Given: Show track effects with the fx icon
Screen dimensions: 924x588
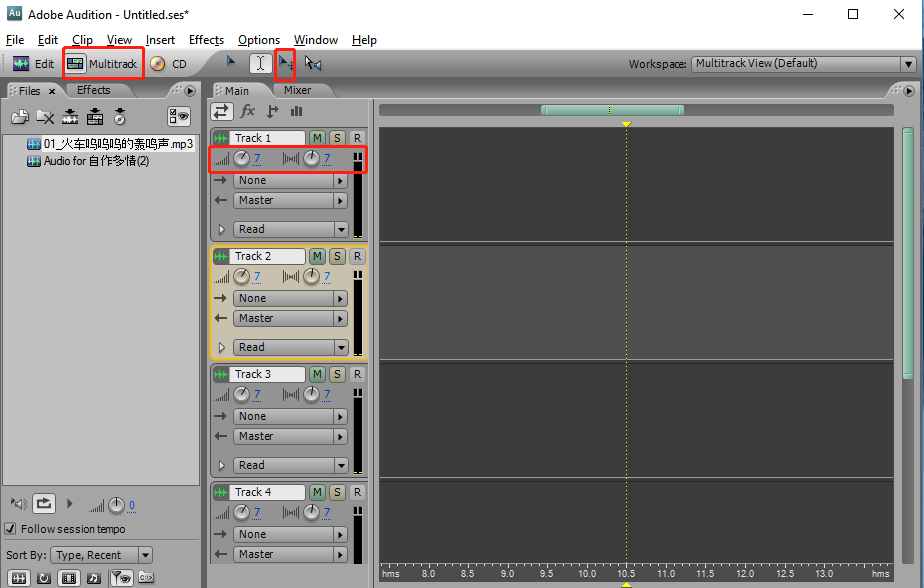Looking at the screenshot, I should tap(248, 111).
